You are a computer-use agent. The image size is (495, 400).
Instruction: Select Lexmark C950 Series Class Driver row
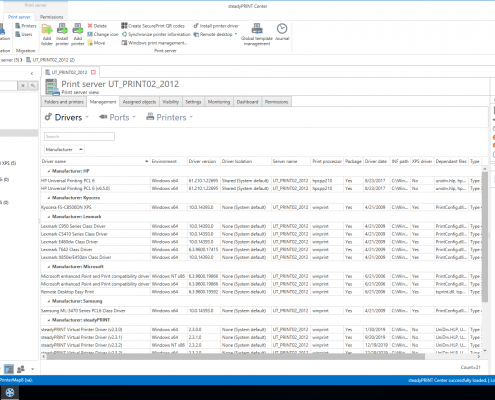pyautogui.click(x=261, y=226)
